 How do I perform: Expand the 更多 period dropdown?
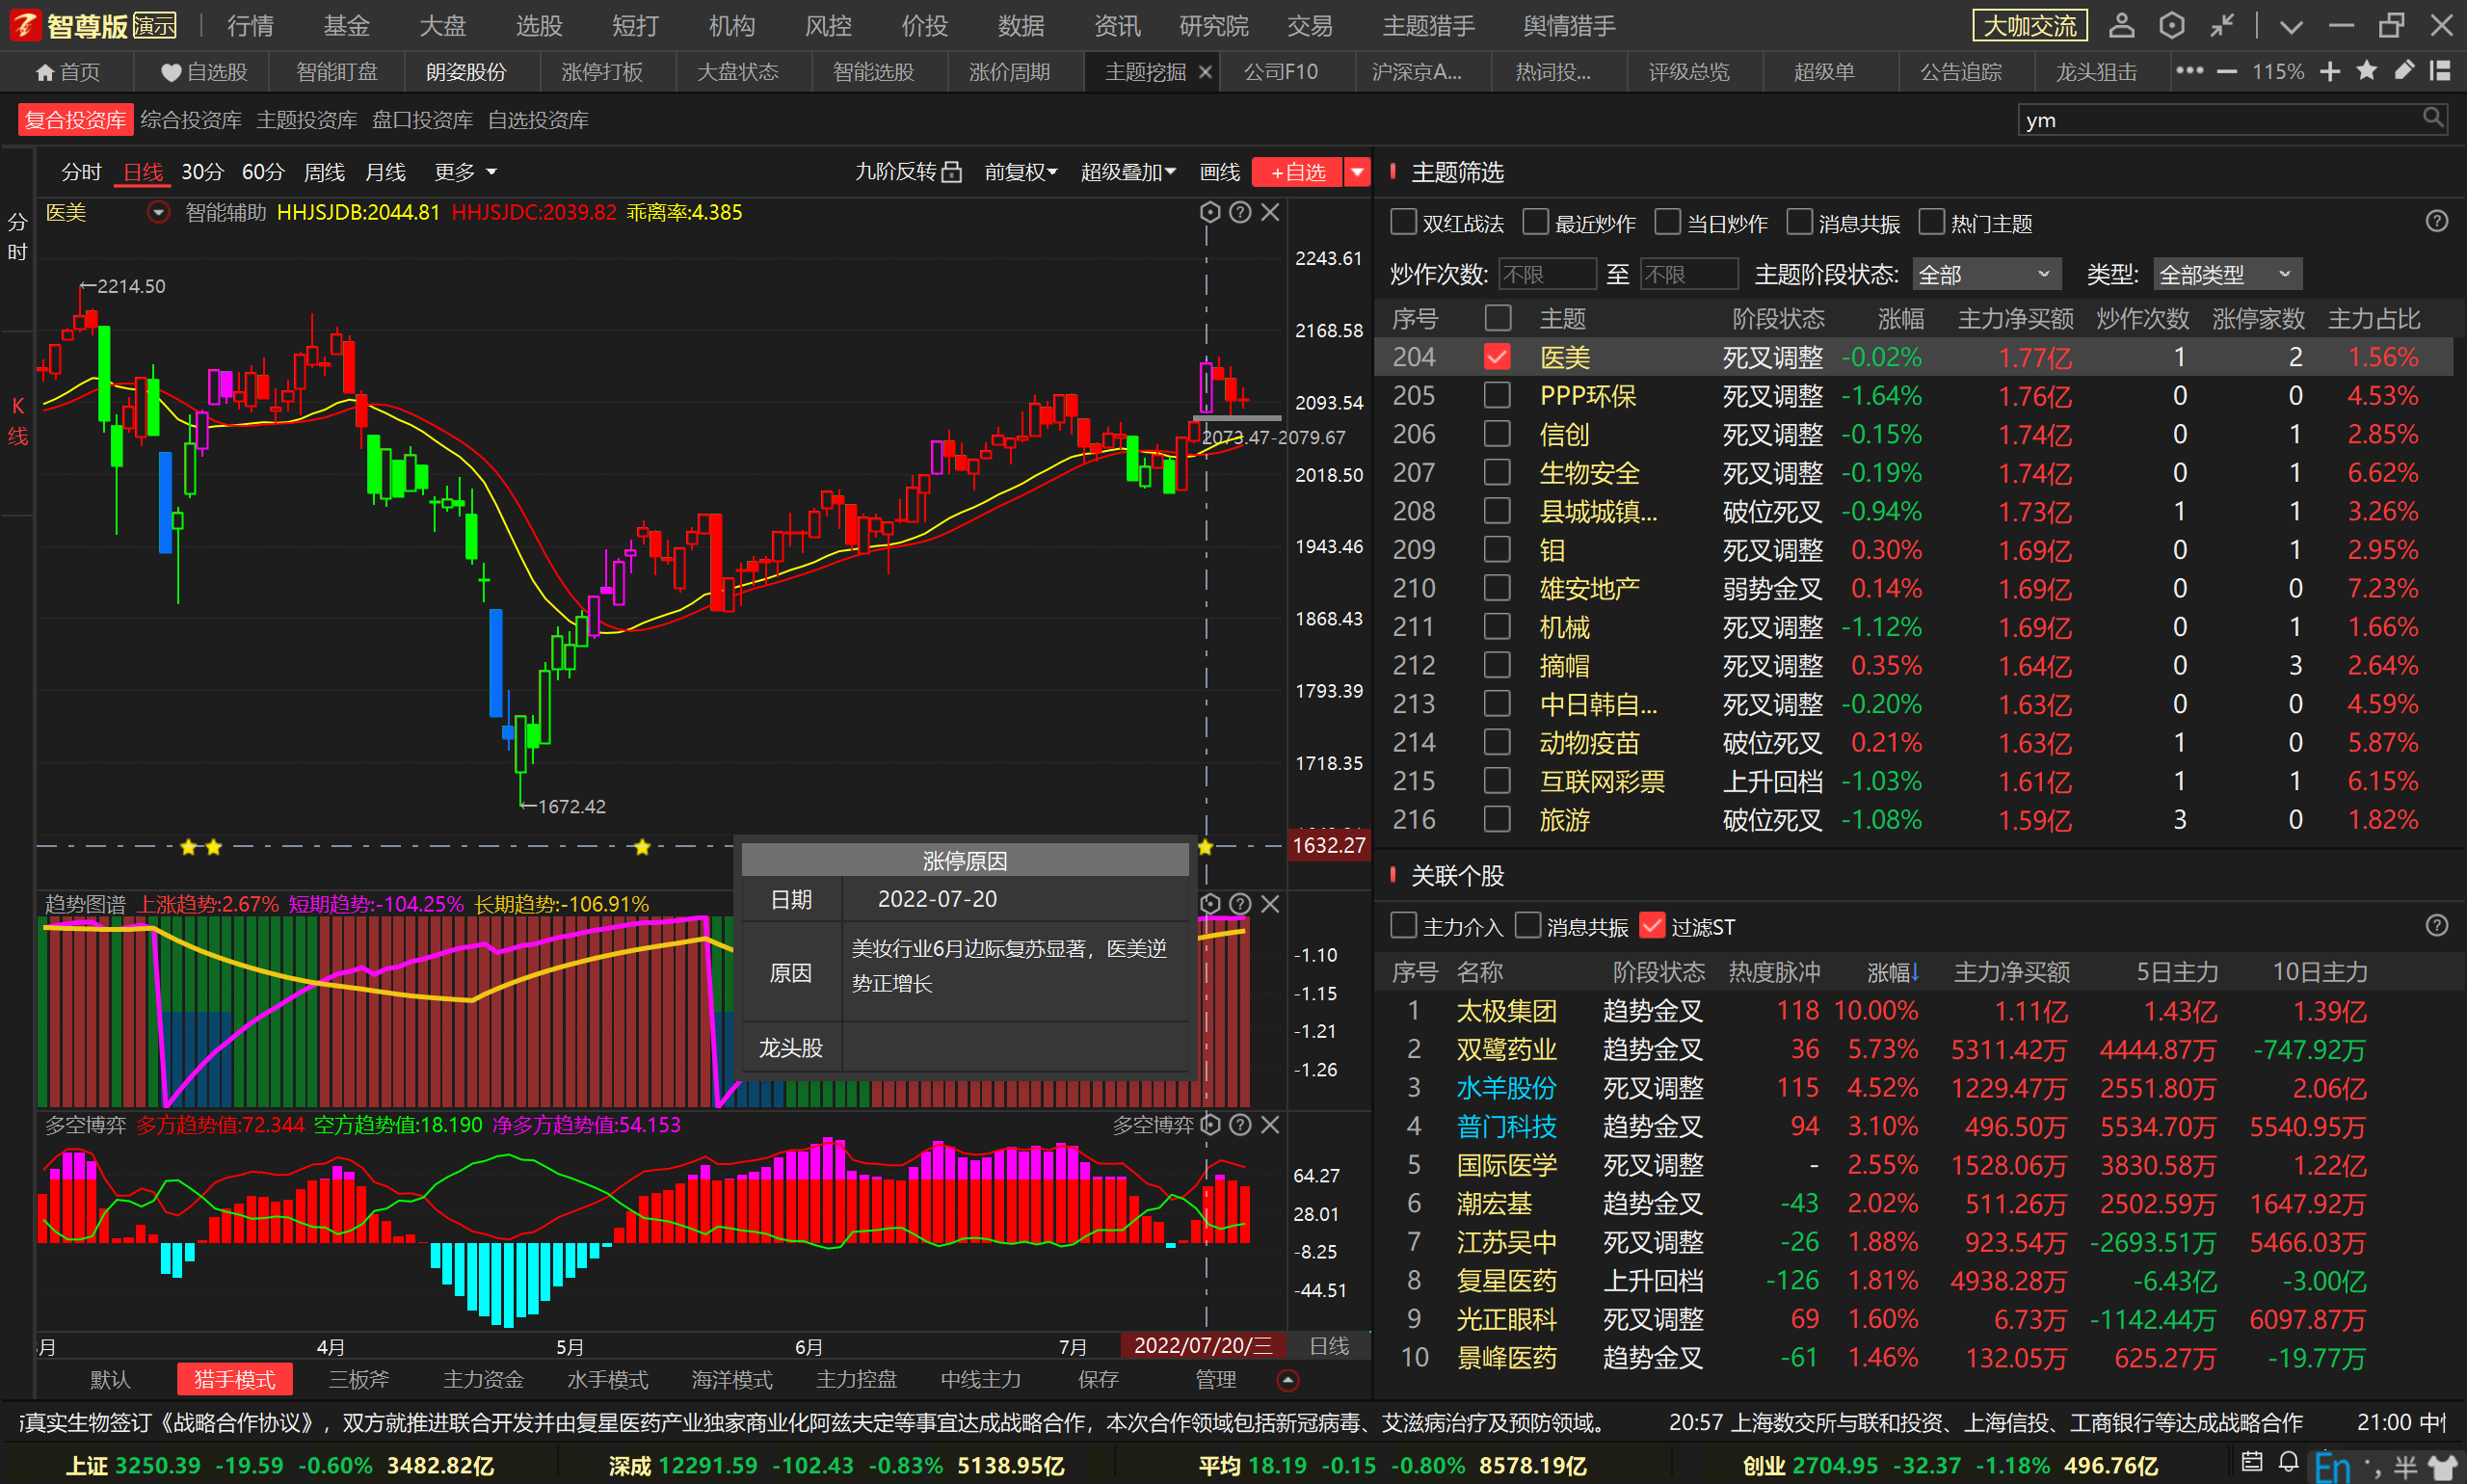pyautogui.click(x=466, y=172)
